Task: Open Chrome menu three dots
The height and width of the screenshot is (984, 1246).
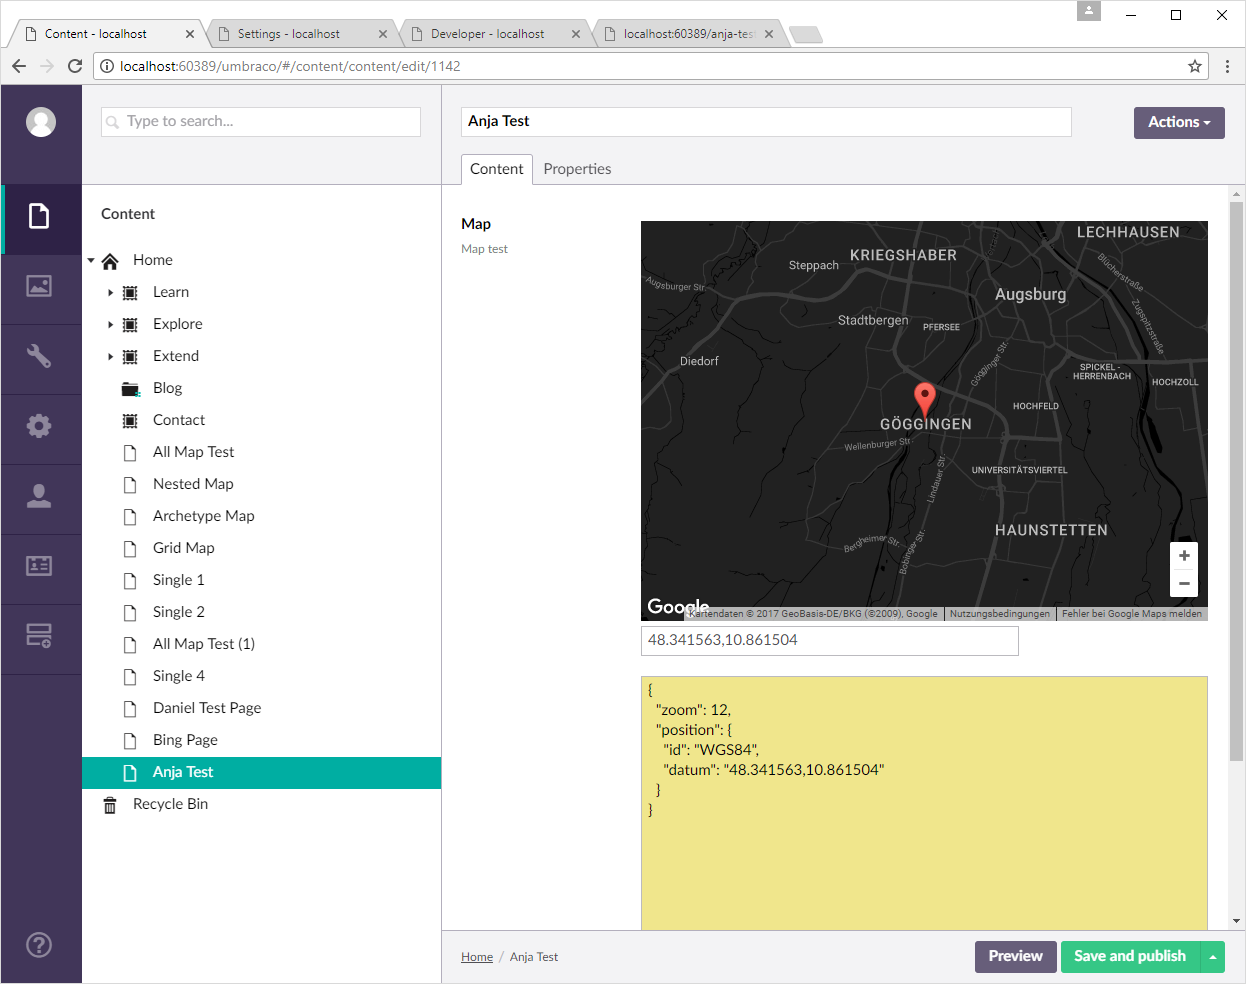Action: tap(1228, 66)
